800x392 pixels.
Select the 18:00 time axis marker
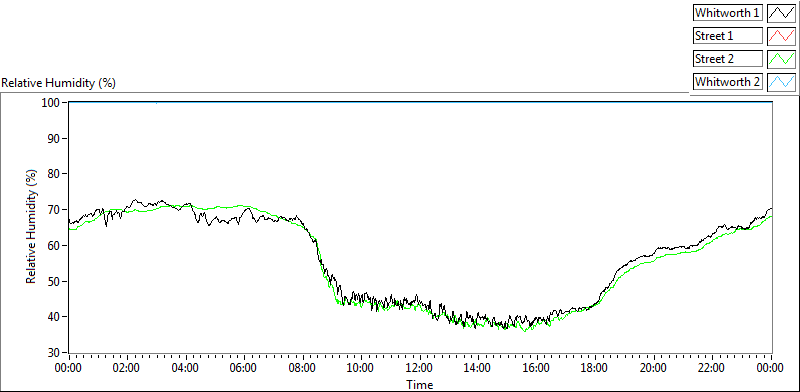tap(595, 368)
